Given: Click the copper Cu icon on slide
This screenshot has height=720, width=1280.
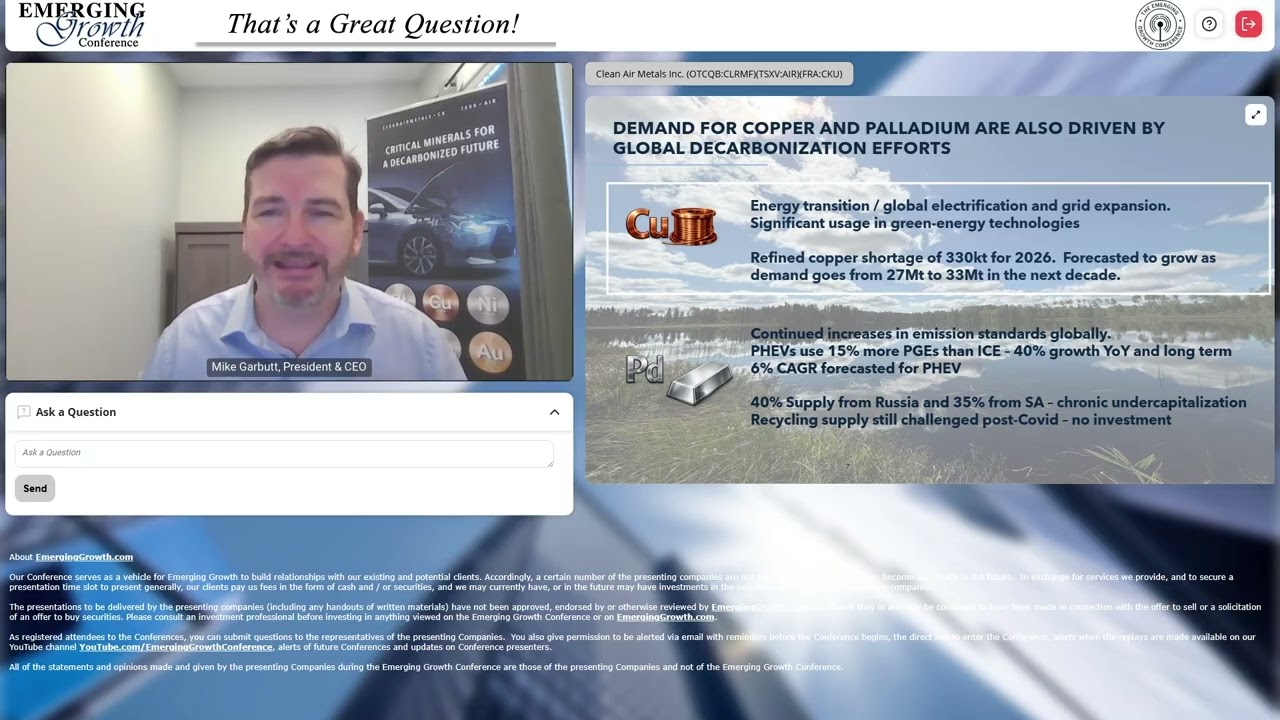Looking at the screenshot, I should pos(671,226).
